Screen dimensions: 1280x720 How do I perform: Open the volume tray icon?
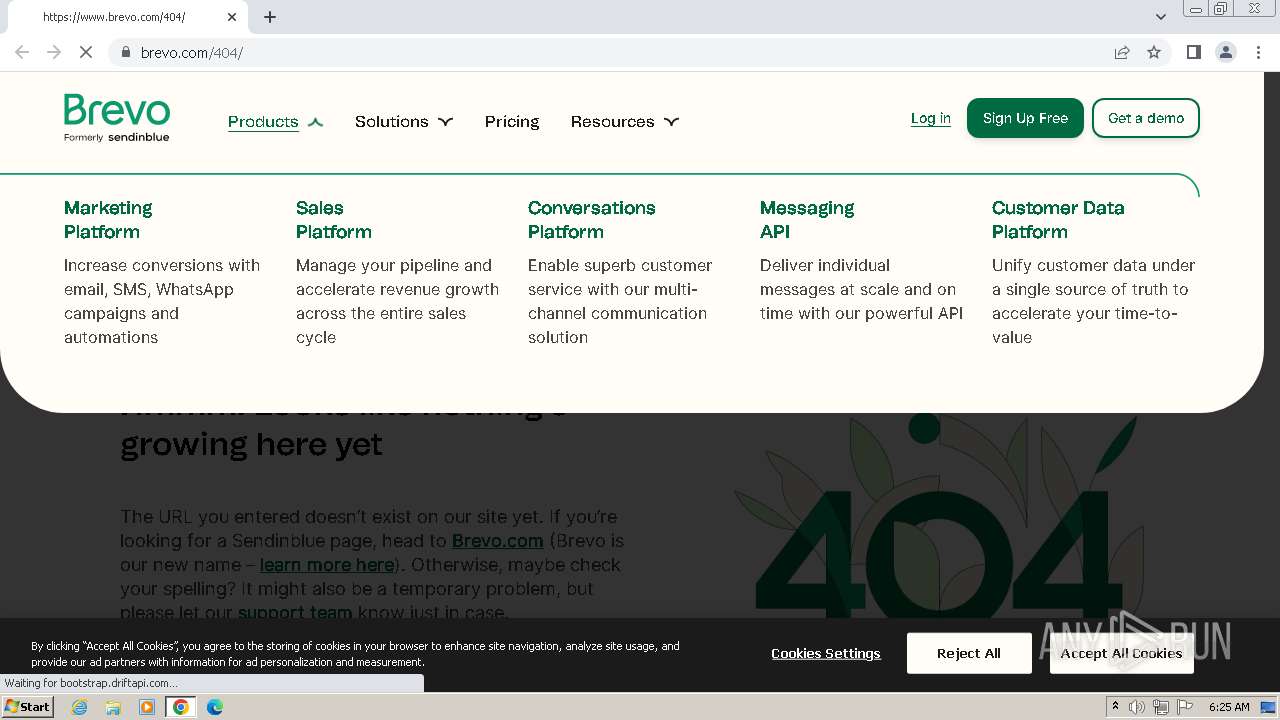1137,707
